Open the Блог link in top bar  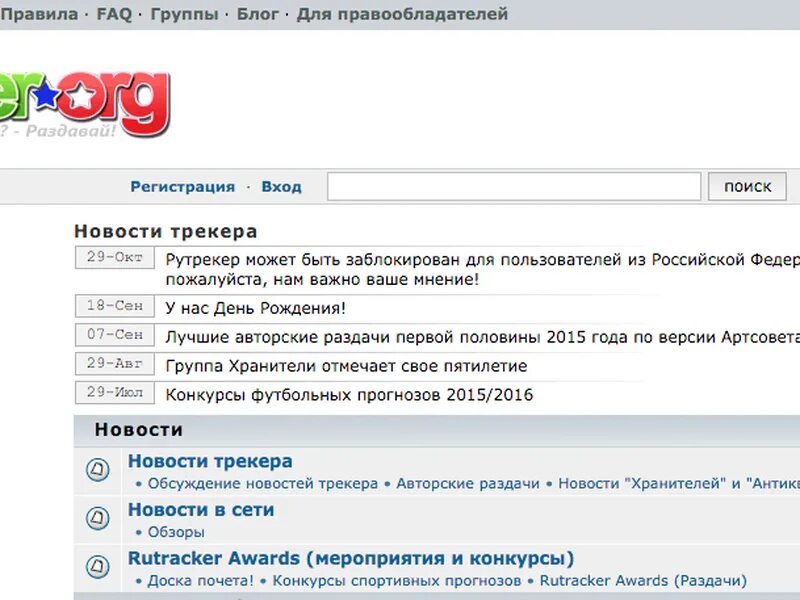[258, 14]
